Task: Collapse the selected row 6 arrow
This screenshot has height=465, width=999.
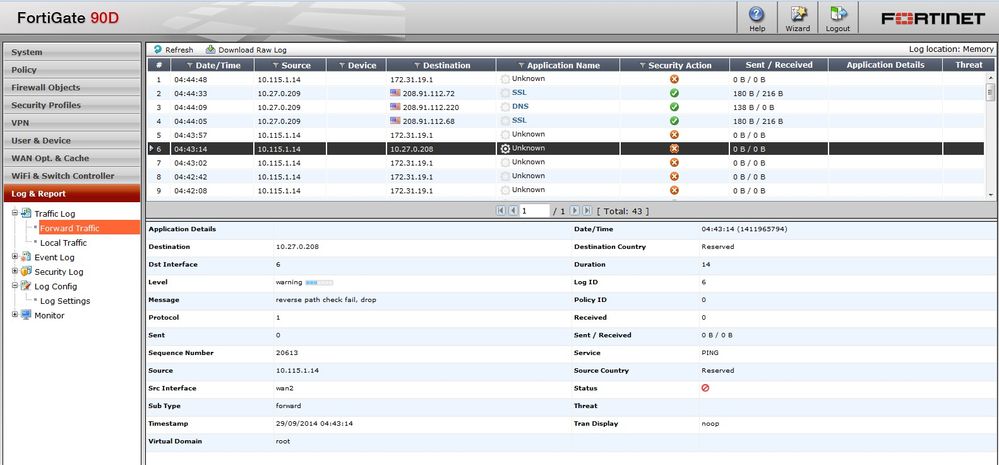Action: pos(151,148)
